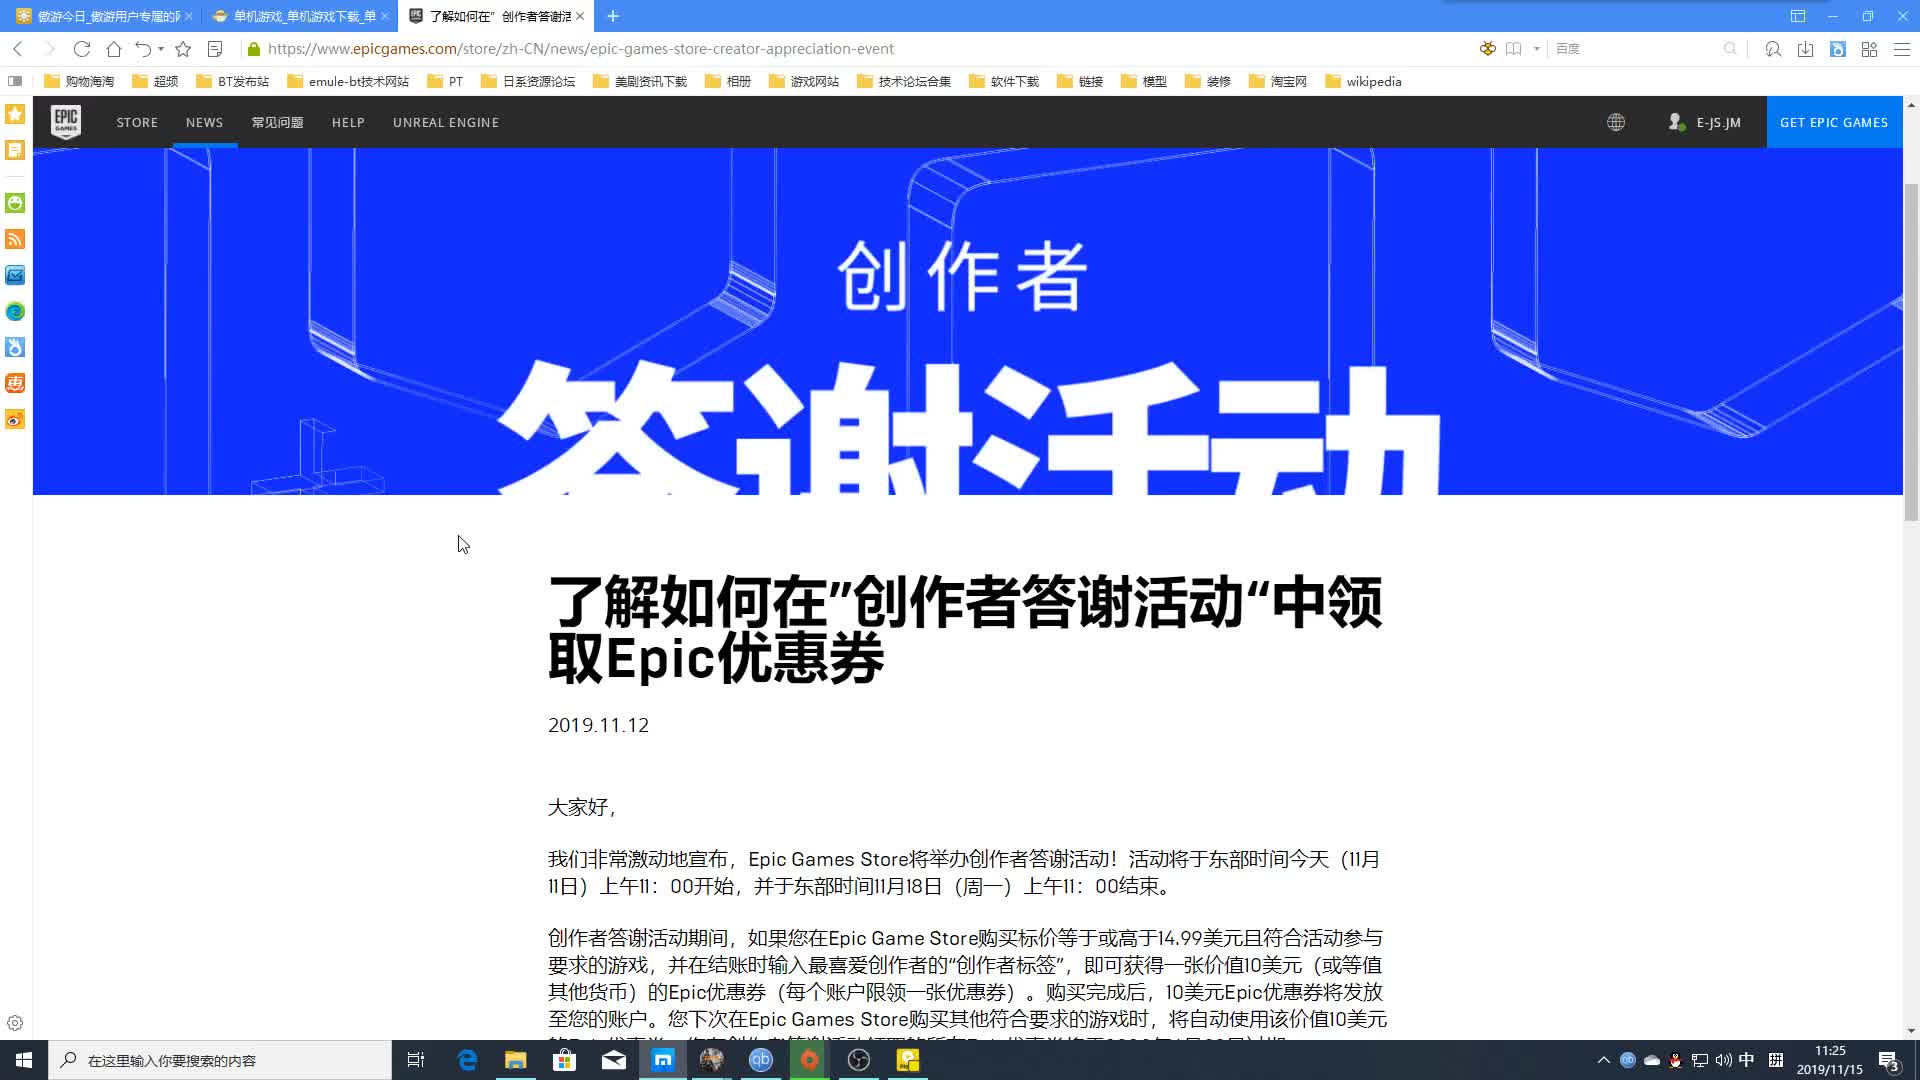Switch to the 单机游戏 tab
Image resolution: width=1920 pixels, height=1080 pixels.
[x=301, y=16]
